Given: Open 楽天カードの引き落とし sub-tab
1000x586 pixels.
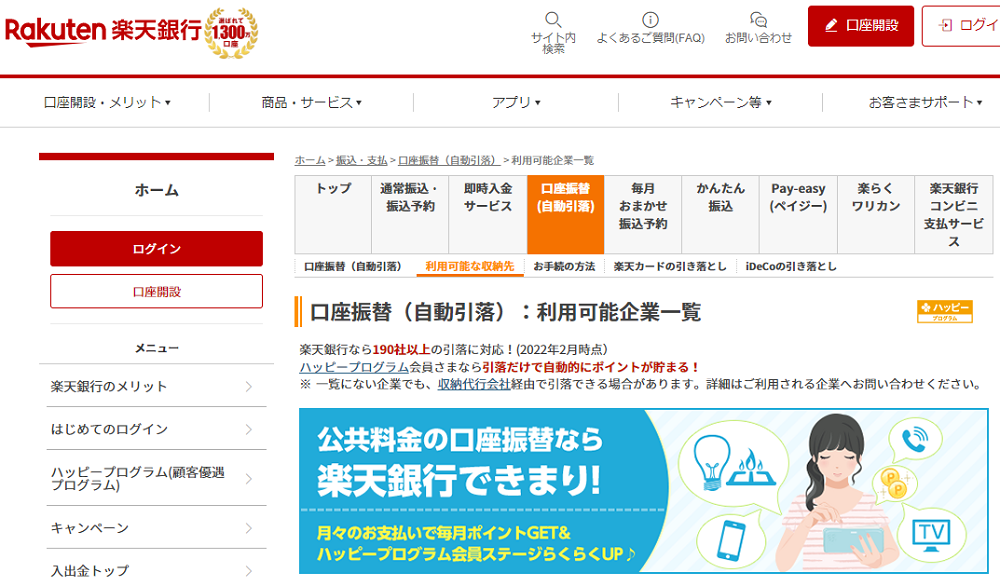Looking at the screenshot, I should 670,267.
